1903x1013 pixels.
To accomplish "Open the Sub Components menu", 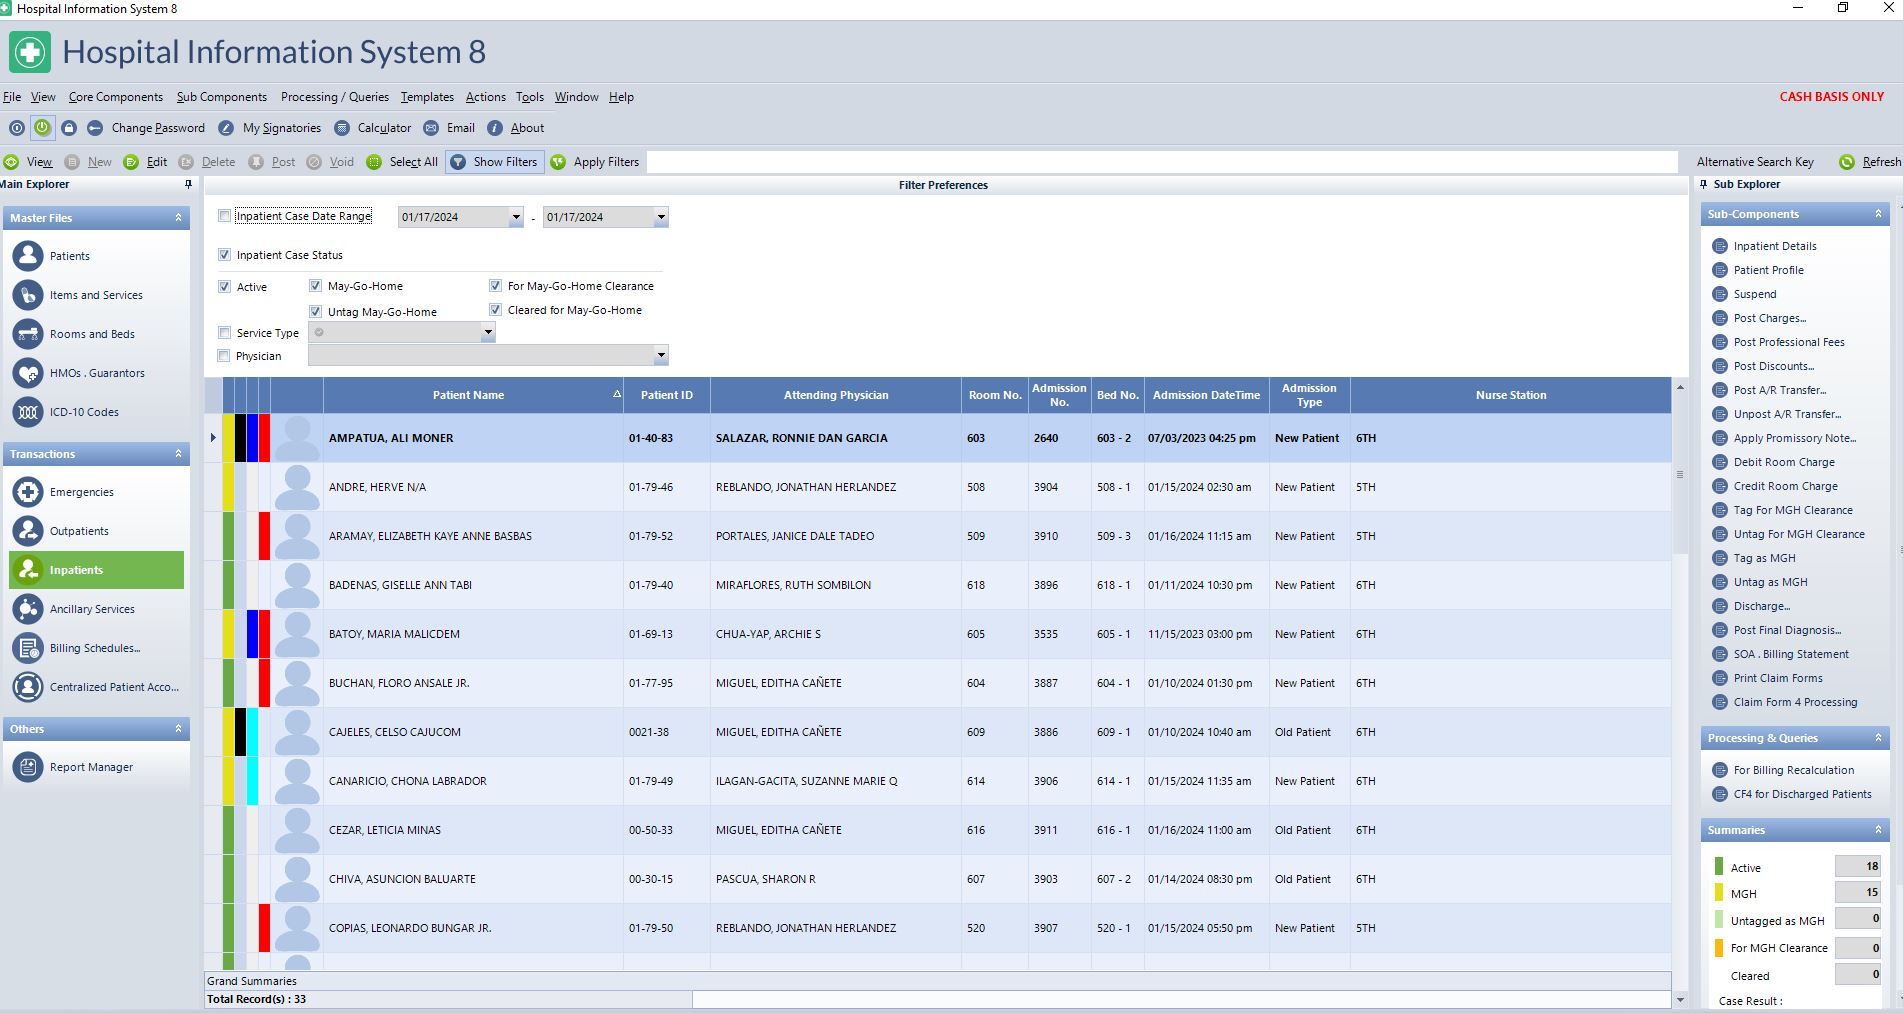I will pyautogui.click(x=222, y=97).
